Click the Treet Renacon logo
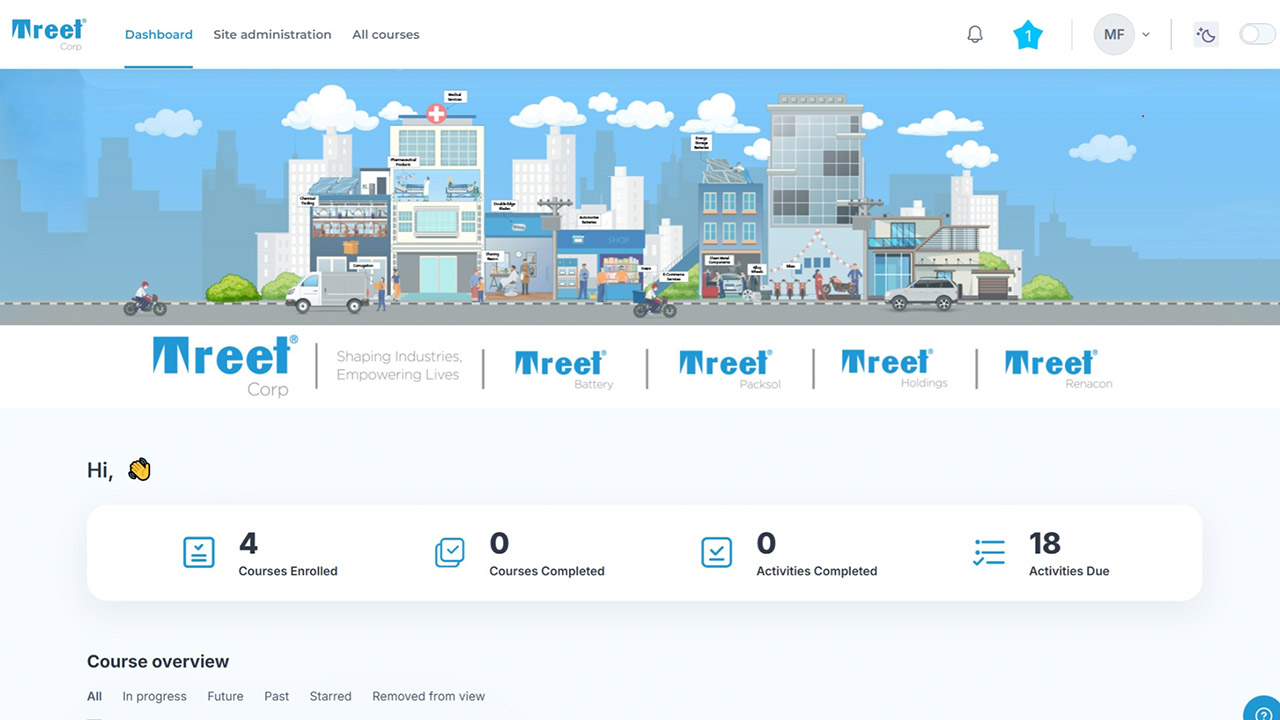The height and width of the screenshot is (720, 1280). (x=1058, y=369)
